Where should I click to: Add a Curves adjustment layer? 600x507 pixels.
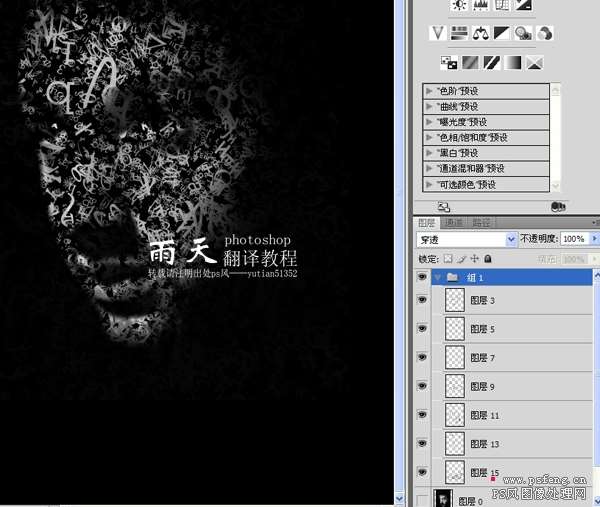pos(502,5)
